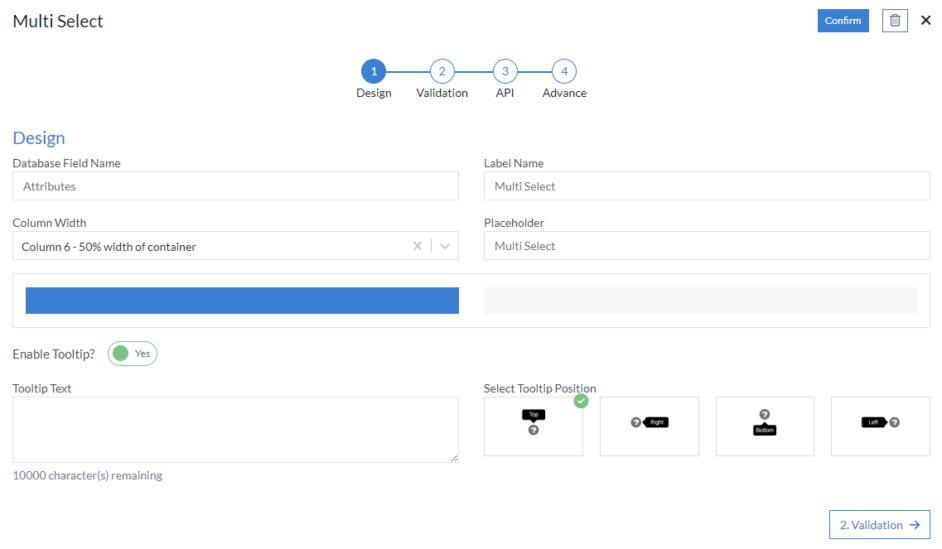The height and width of the screenshot is (549, 942).
Task: Expand the Column Width dropdown arrow
Action: [x=445, y=246]
